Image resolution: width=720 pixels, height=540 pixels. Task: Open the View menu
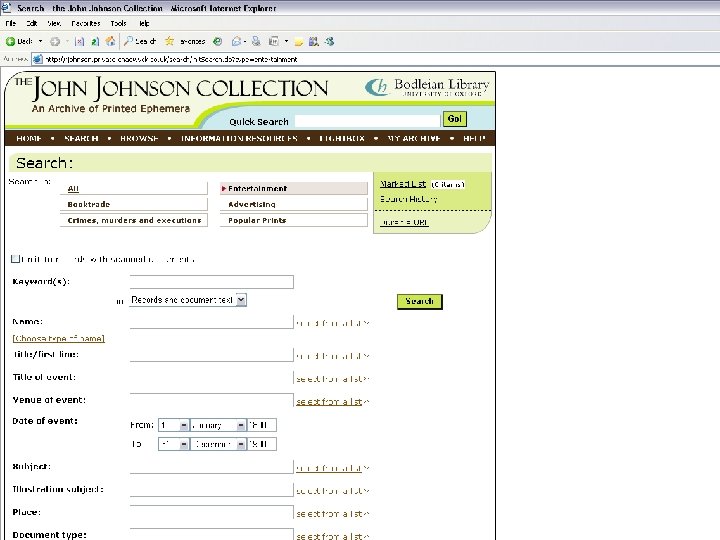pos(54,23)
